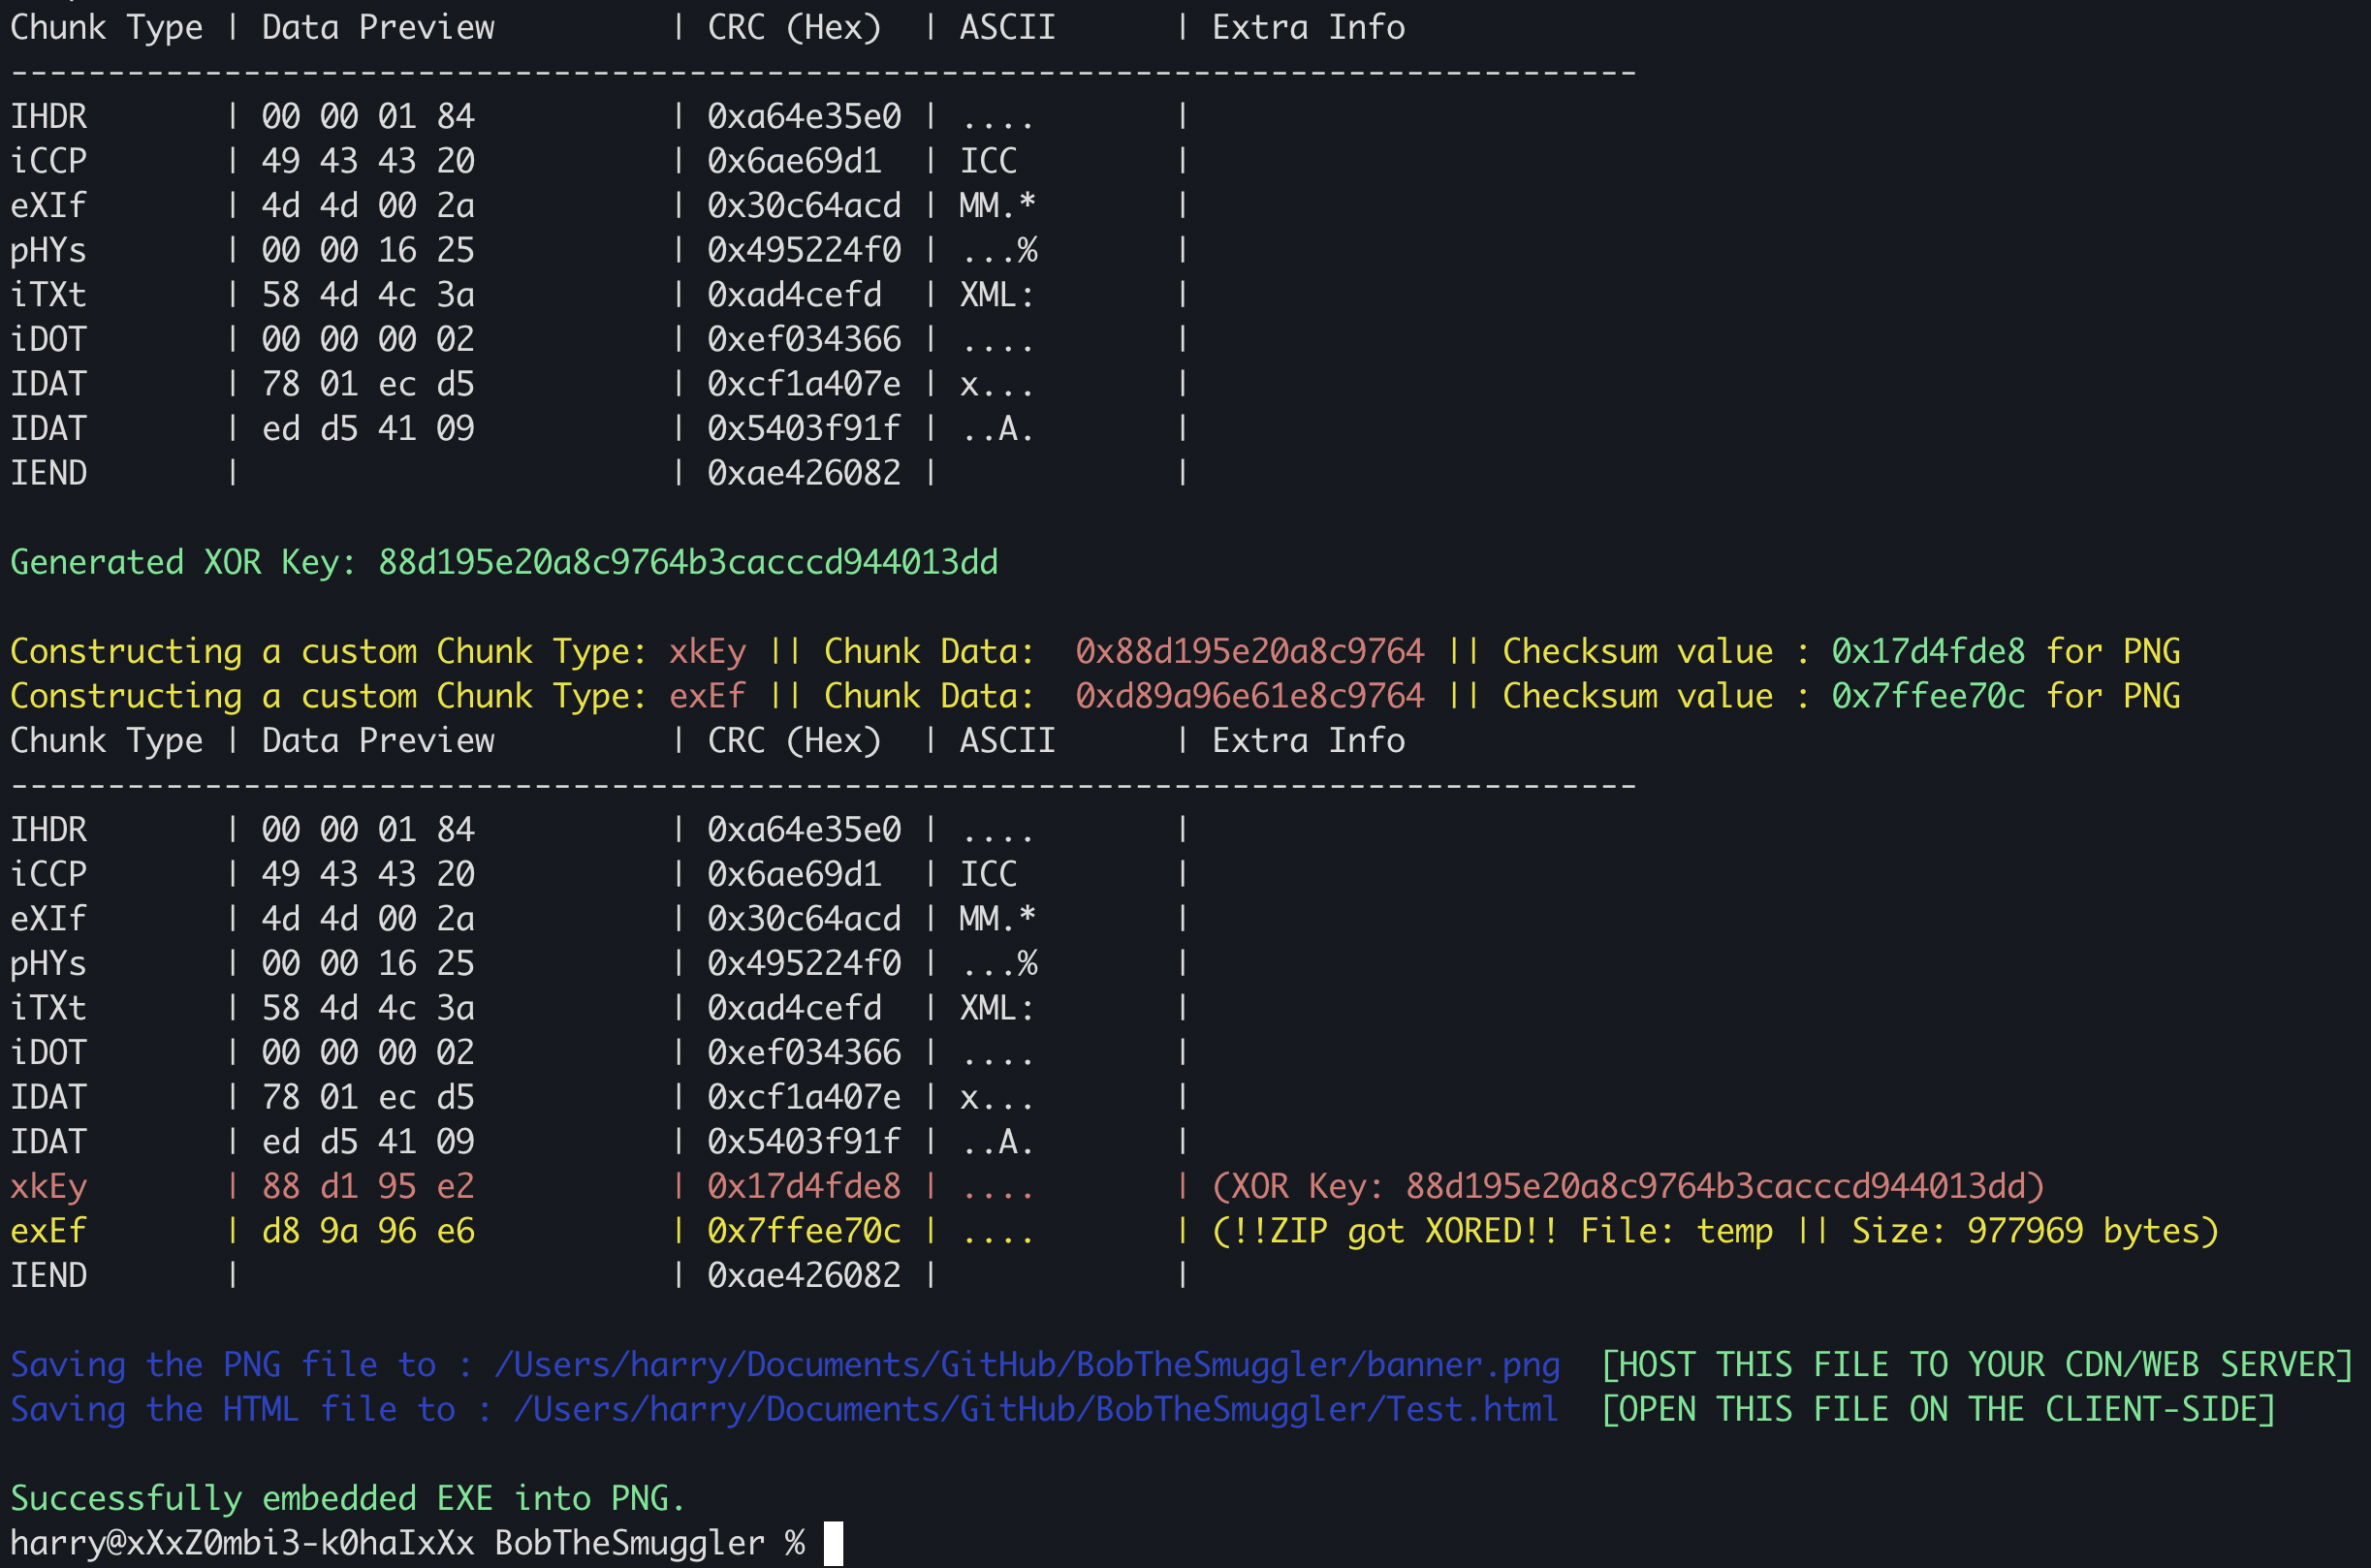Click checksum value 0x7ffee70c in the Constructing line
The image size is (2371, 1568).
(x=1927, y=696)
